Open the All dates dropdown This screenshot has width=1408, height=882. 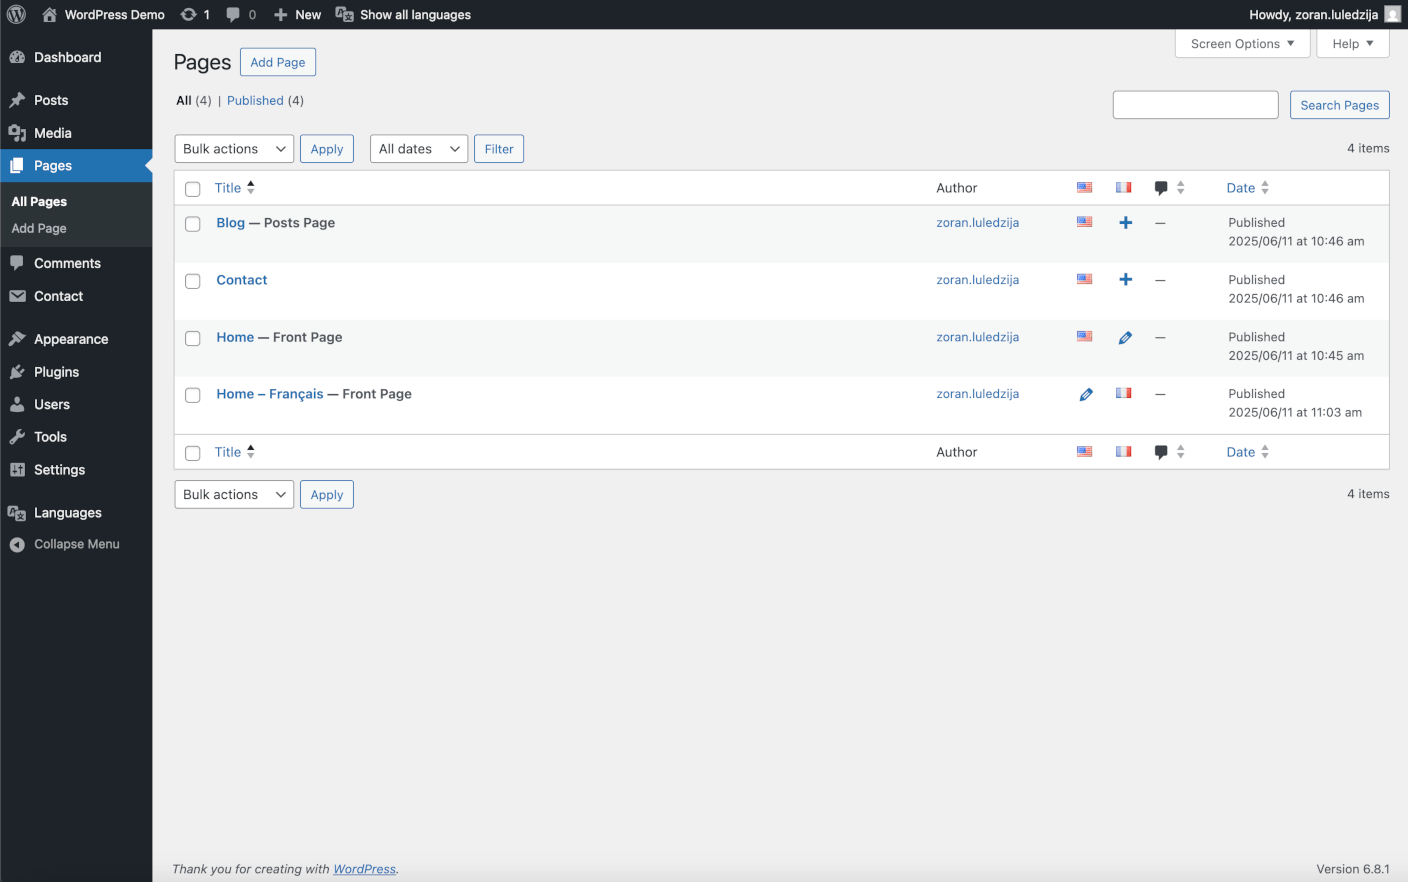[x=419, y=149]
